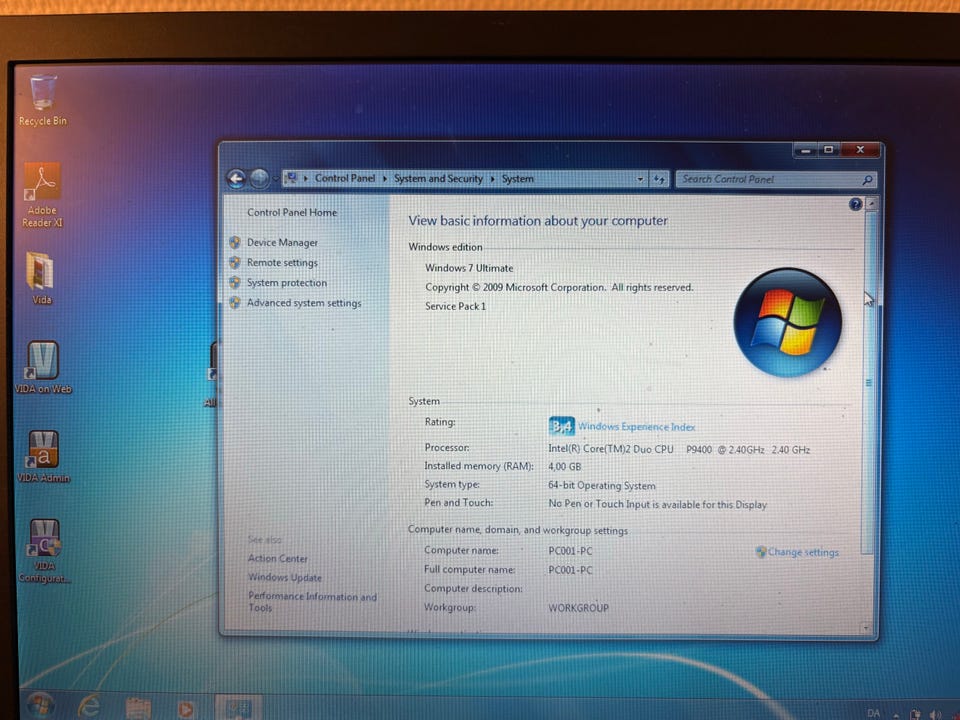Open Control Panel Home link
960x720 pixels.
tap(292, 212)
